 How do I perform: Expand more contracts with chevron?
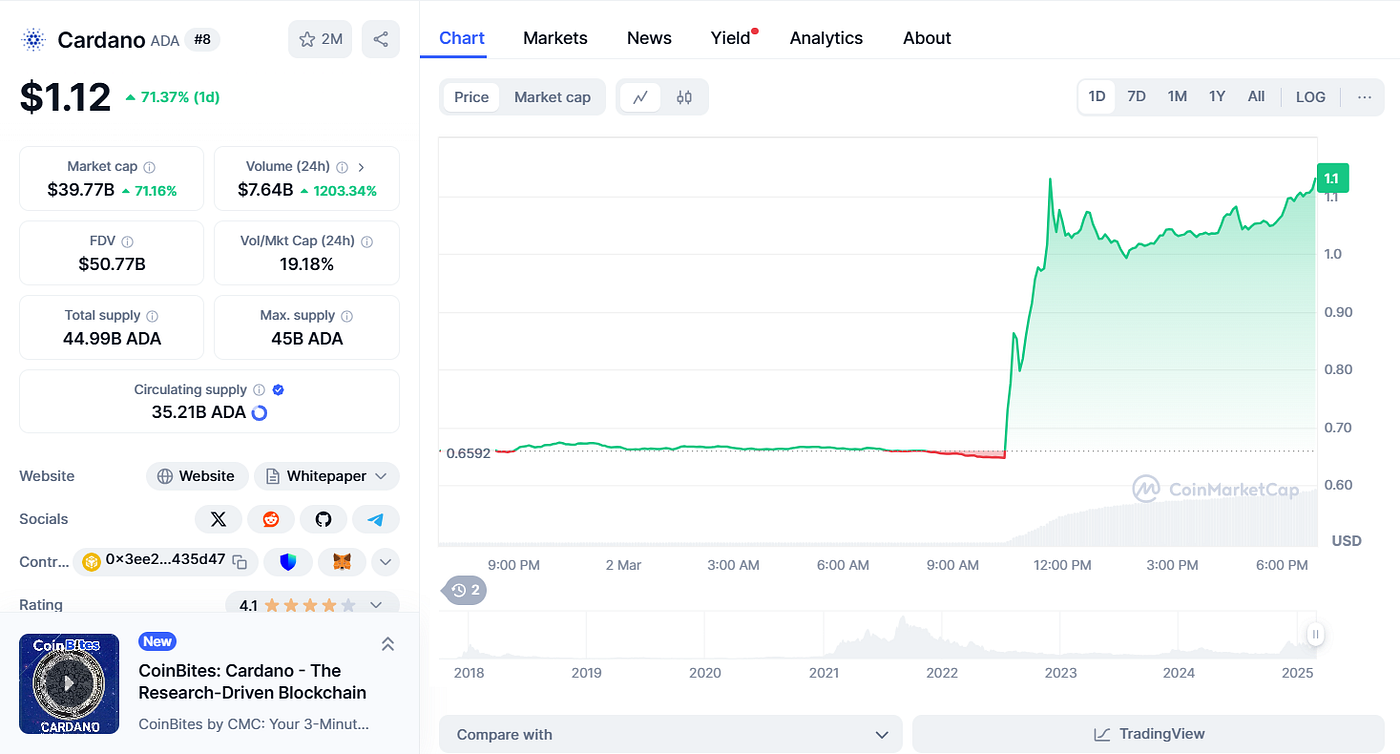(386, 562)
